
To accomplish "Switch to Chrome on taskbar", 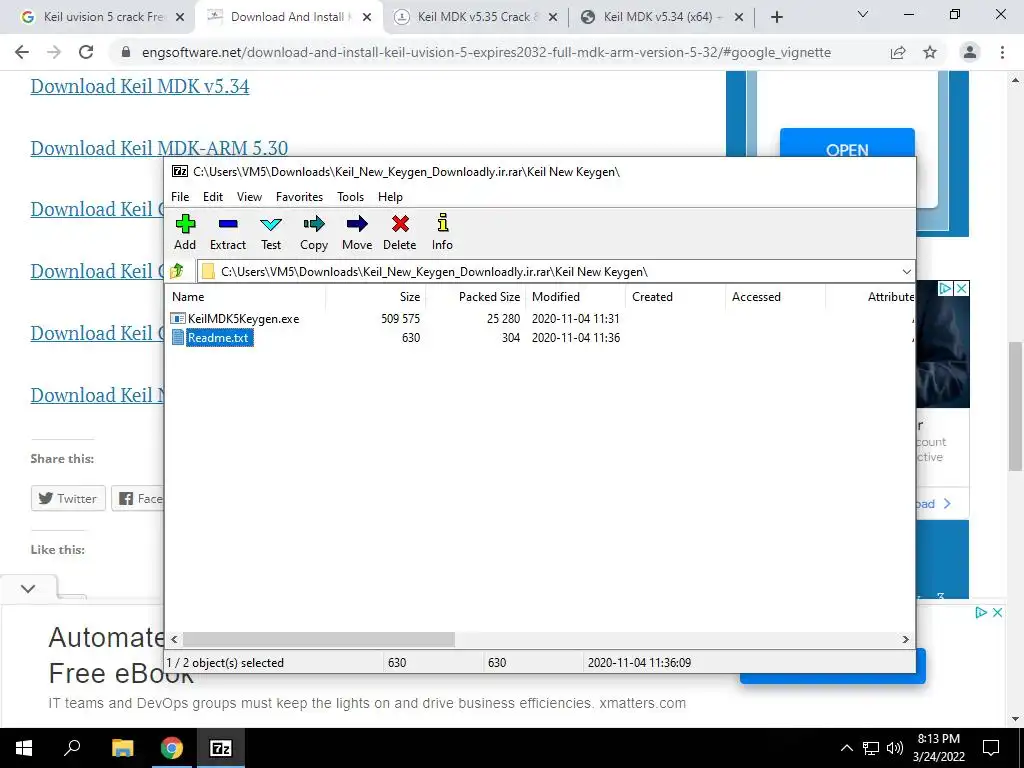I will click(172, 748).
